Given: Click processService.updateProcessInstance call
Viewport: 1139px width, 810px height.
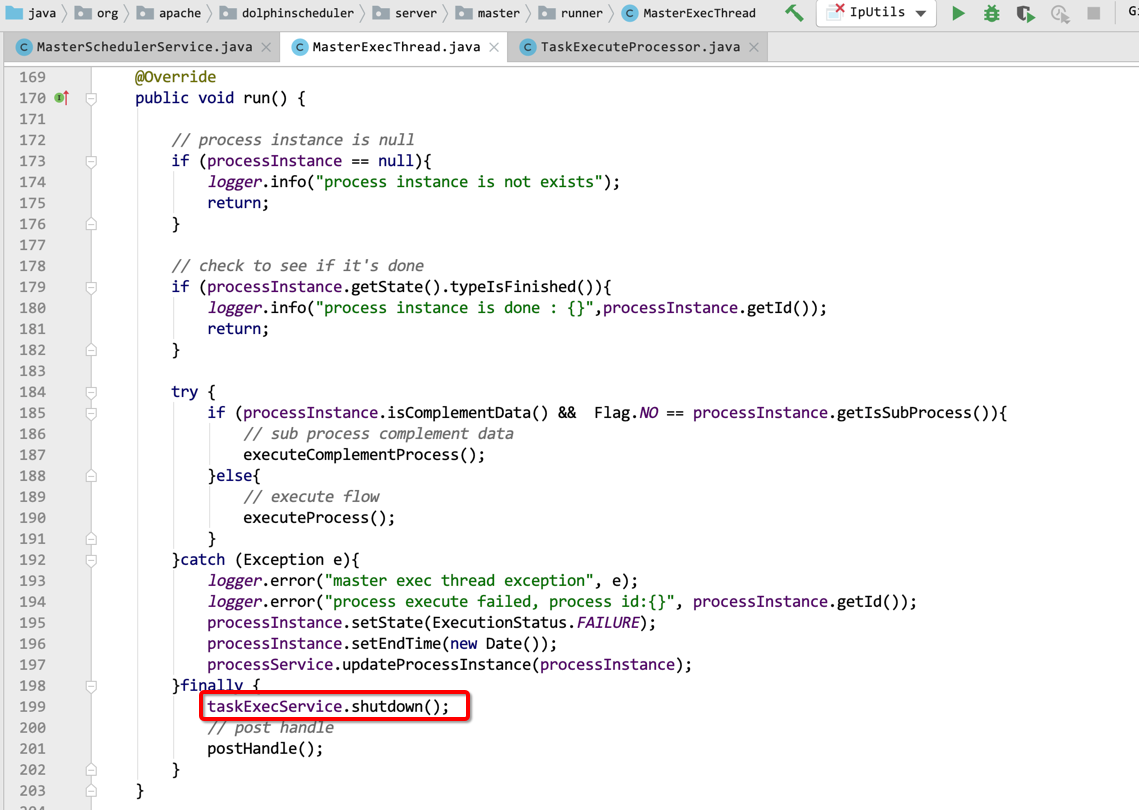Looking at the screenshot, I should pyautogui.click(x=449, y=665).
